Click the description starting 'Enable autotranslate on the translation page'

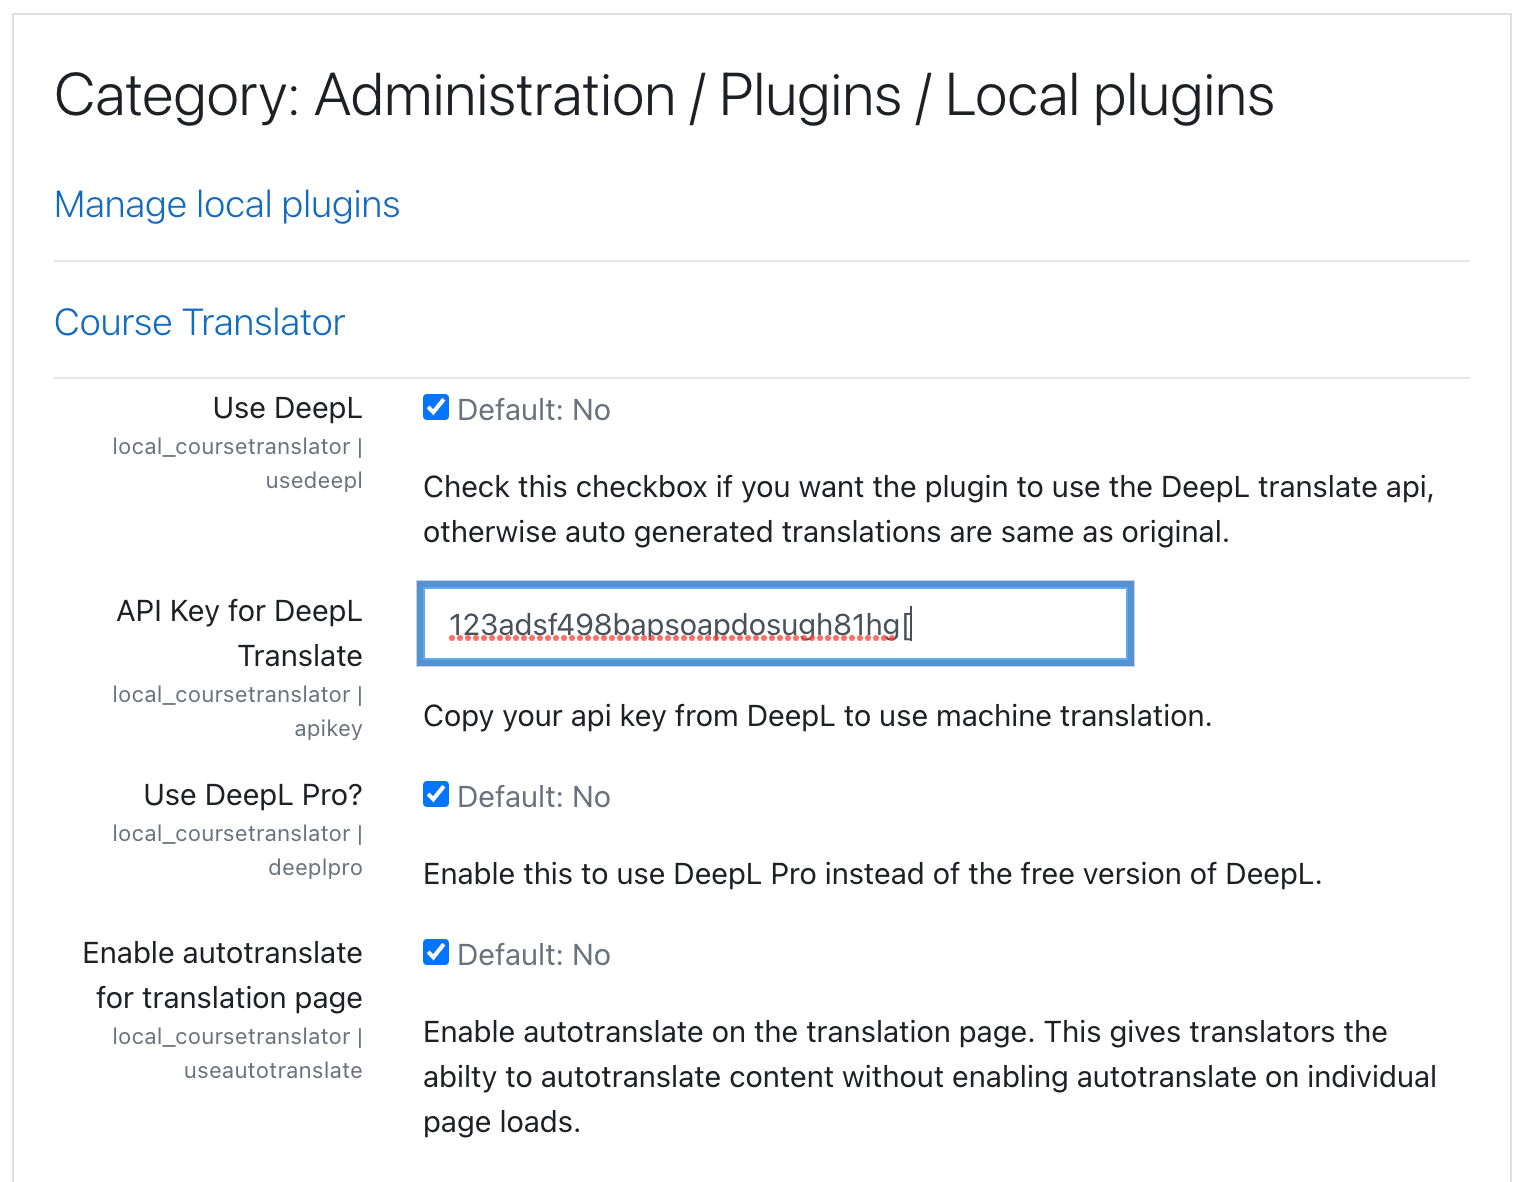(930, 1076)
